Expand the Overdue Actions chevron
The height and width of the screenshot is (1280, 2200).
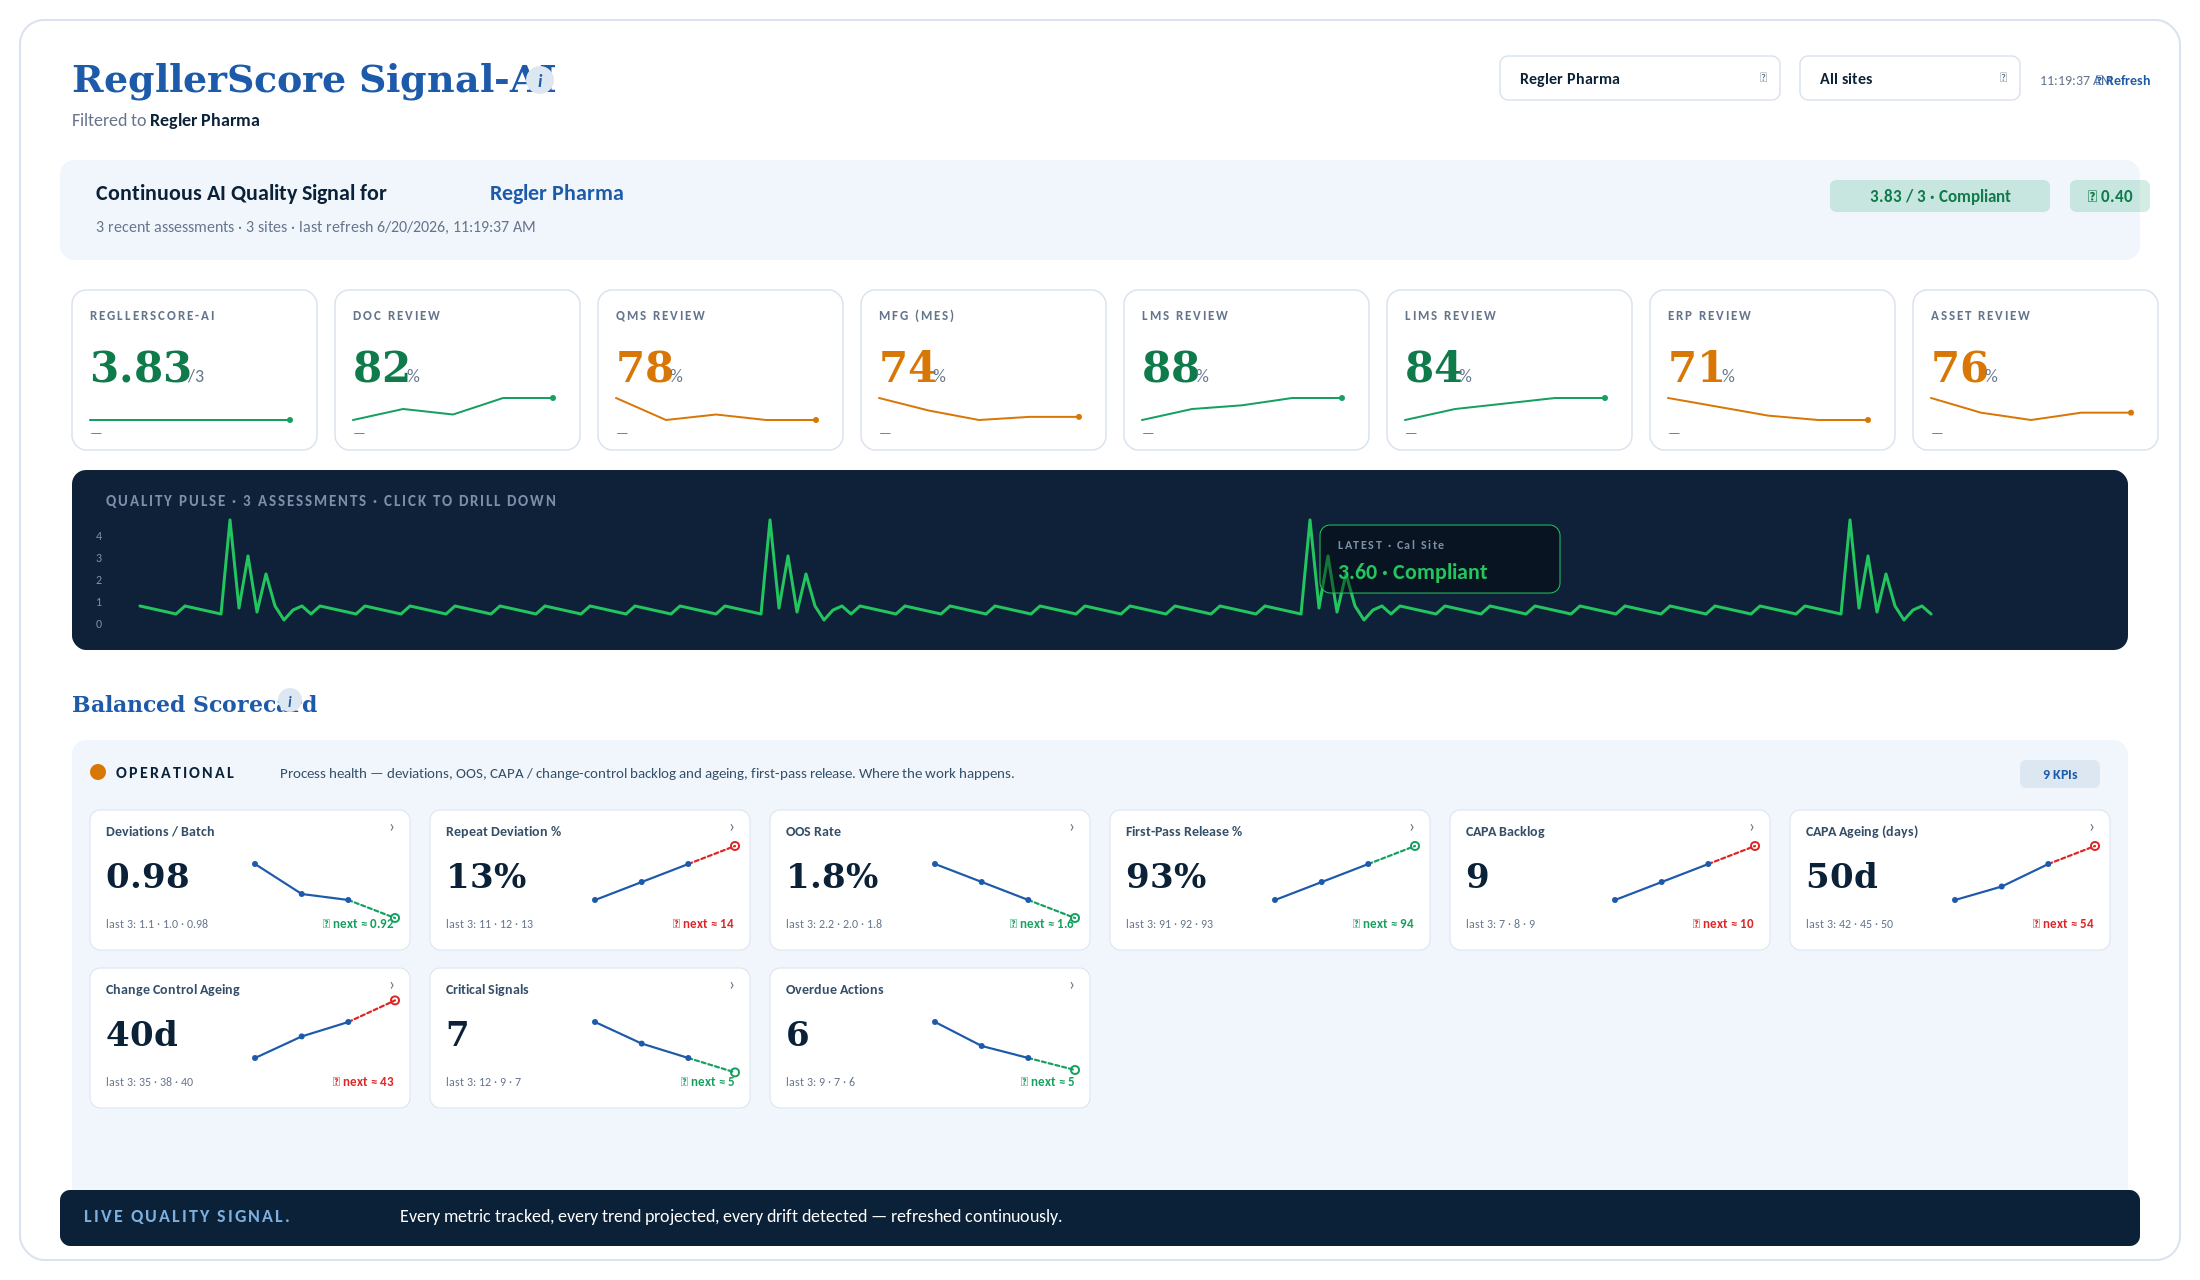click(1072, 986)
